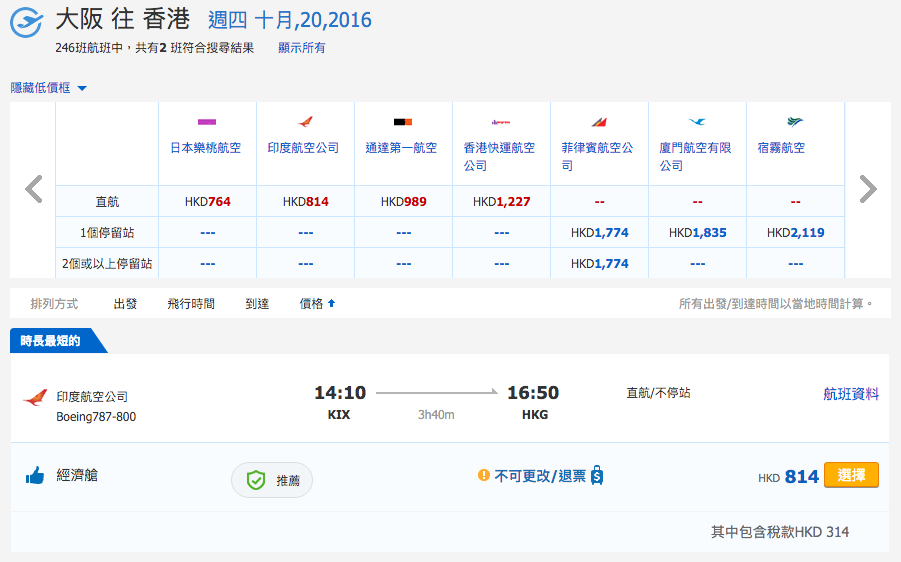This screenshot has width=901, height=562.
Task: Click the thumbs-up icon beside 經濟艙
Action: pos(35,475)
